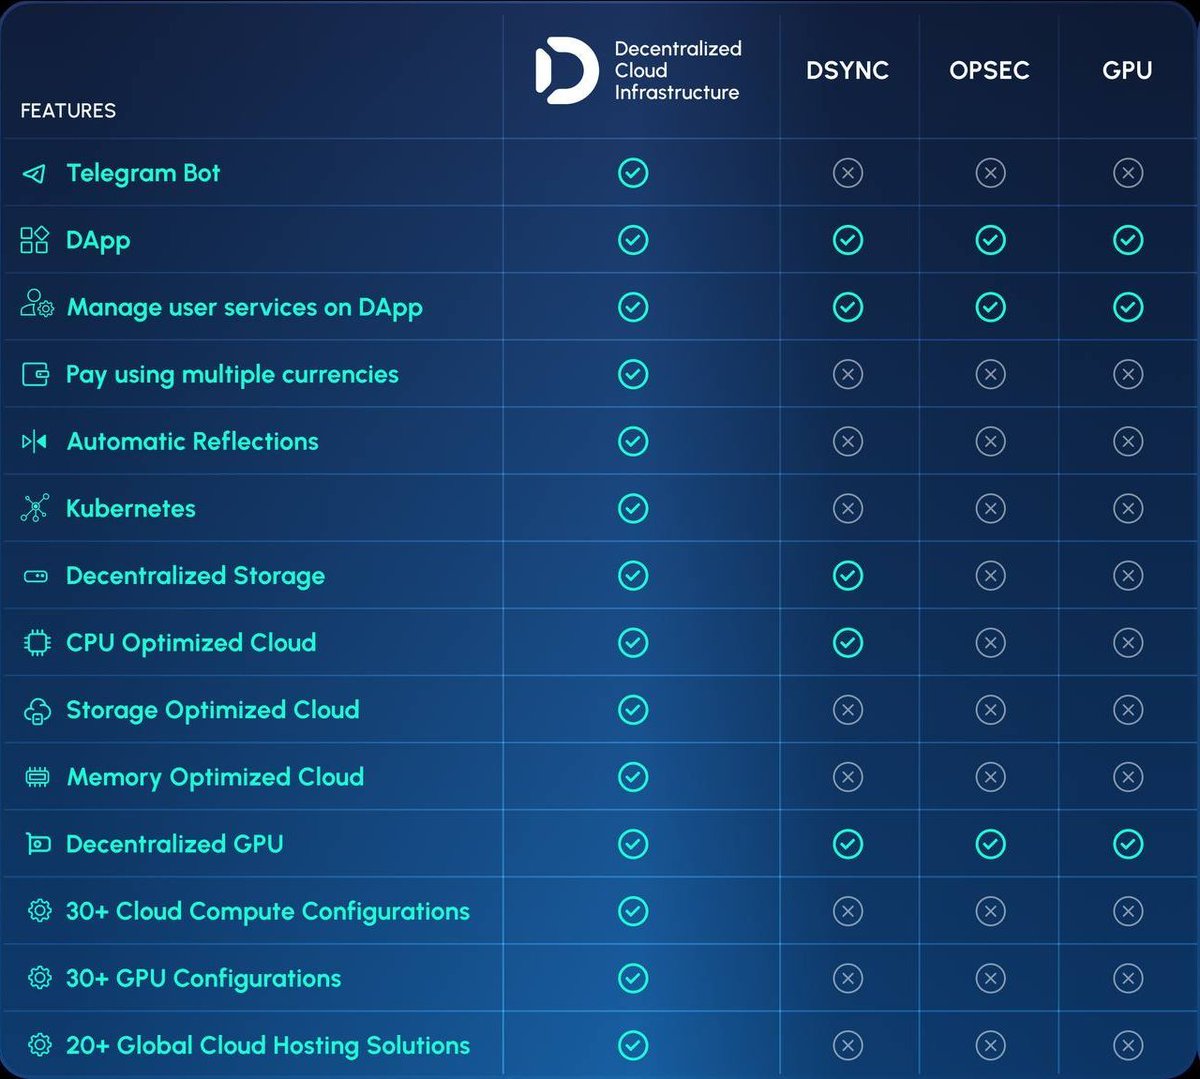1200x1079 pixels.
Task: Click DSYNC's cross in Pay using multiple currencies row
Action: point(848,374)
